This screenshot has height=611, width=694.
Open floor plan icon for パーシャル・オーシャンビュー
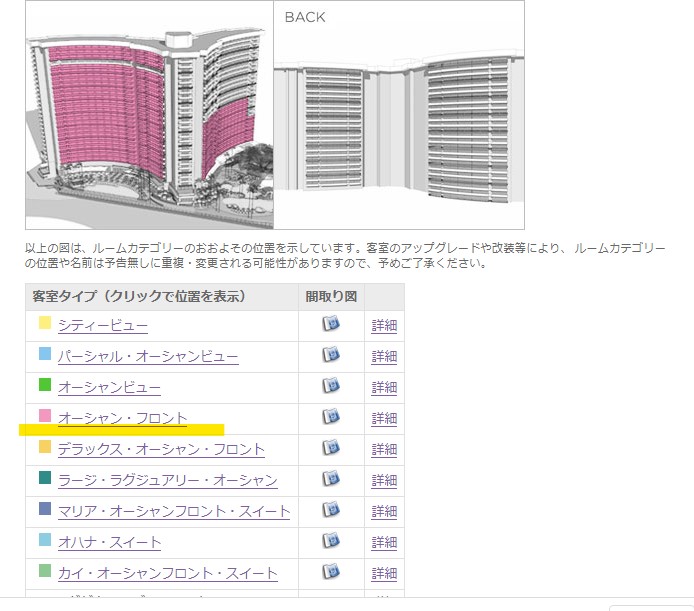point(331,355)
